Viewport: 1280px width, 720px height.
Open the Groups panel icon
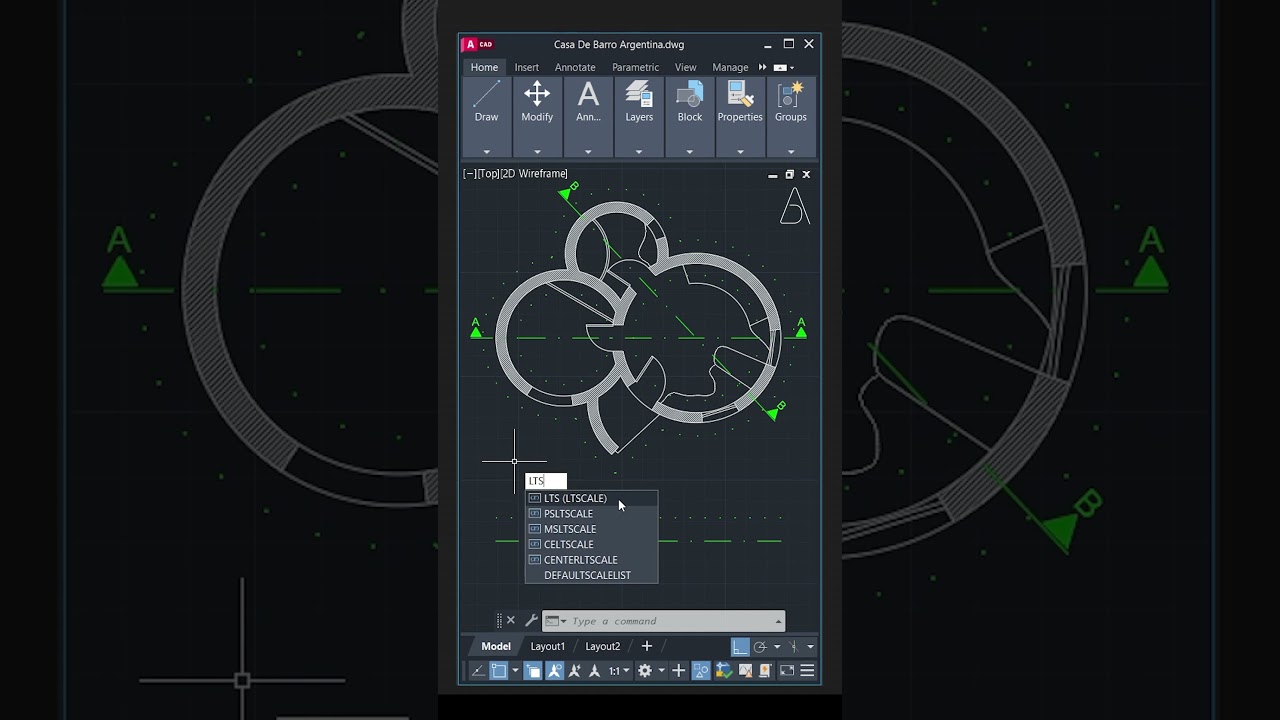(791, 95)
